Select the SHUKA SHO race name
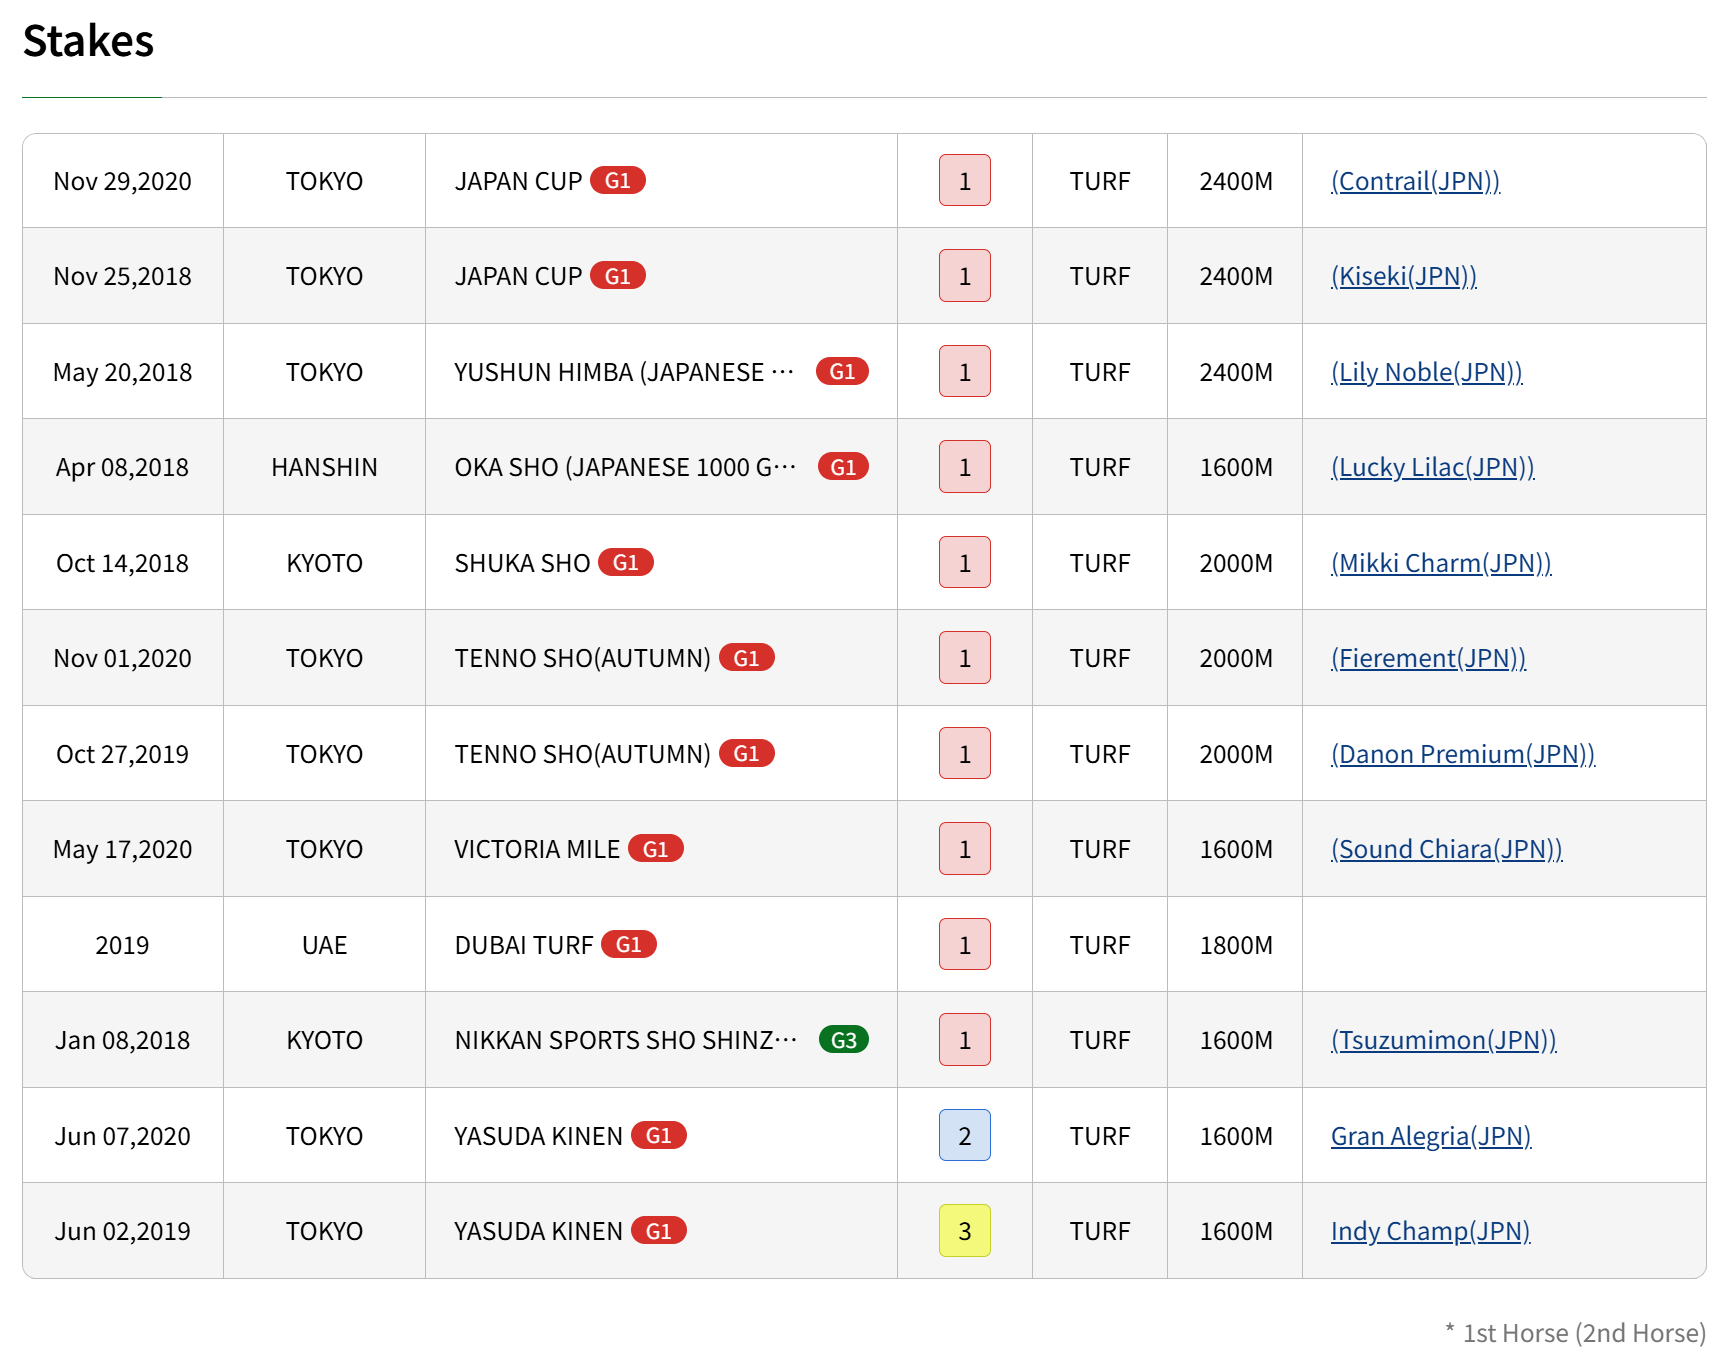The width and height of the screenshot is (1730, 1371). (x=522, y=563)
